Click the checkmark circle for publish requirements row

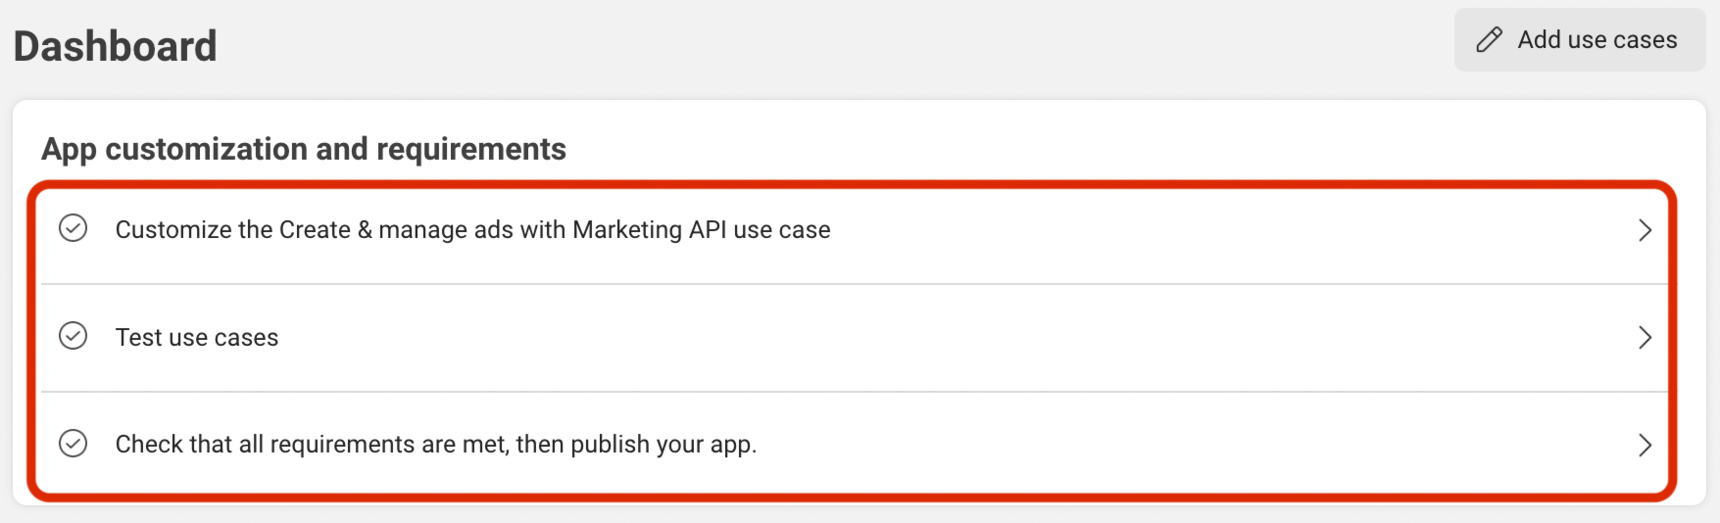(73, 443)
